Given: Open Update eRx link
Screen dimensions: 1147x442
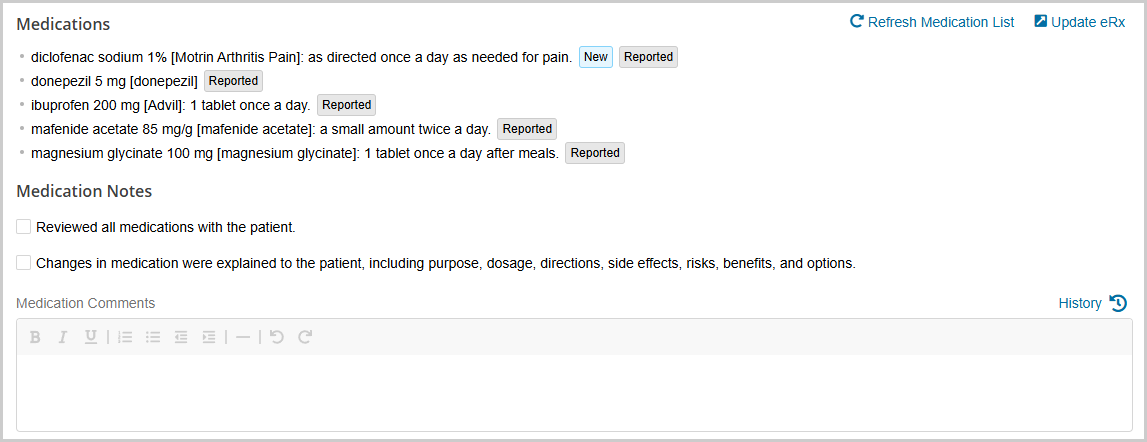Looking at the screenshot, I should [x=1079, y=22].
